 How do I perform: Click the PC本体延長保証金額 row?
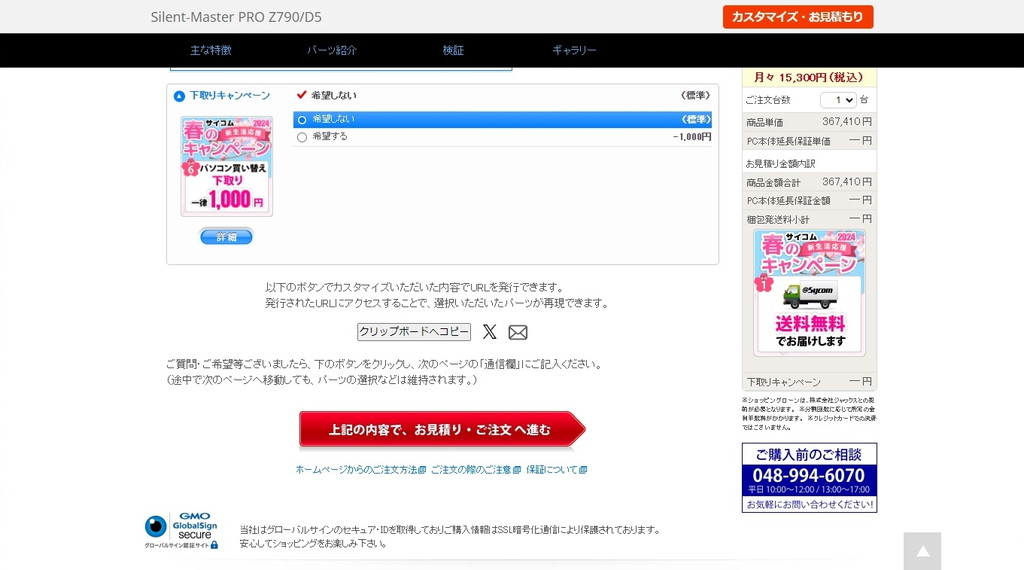[x=809, y=200]
